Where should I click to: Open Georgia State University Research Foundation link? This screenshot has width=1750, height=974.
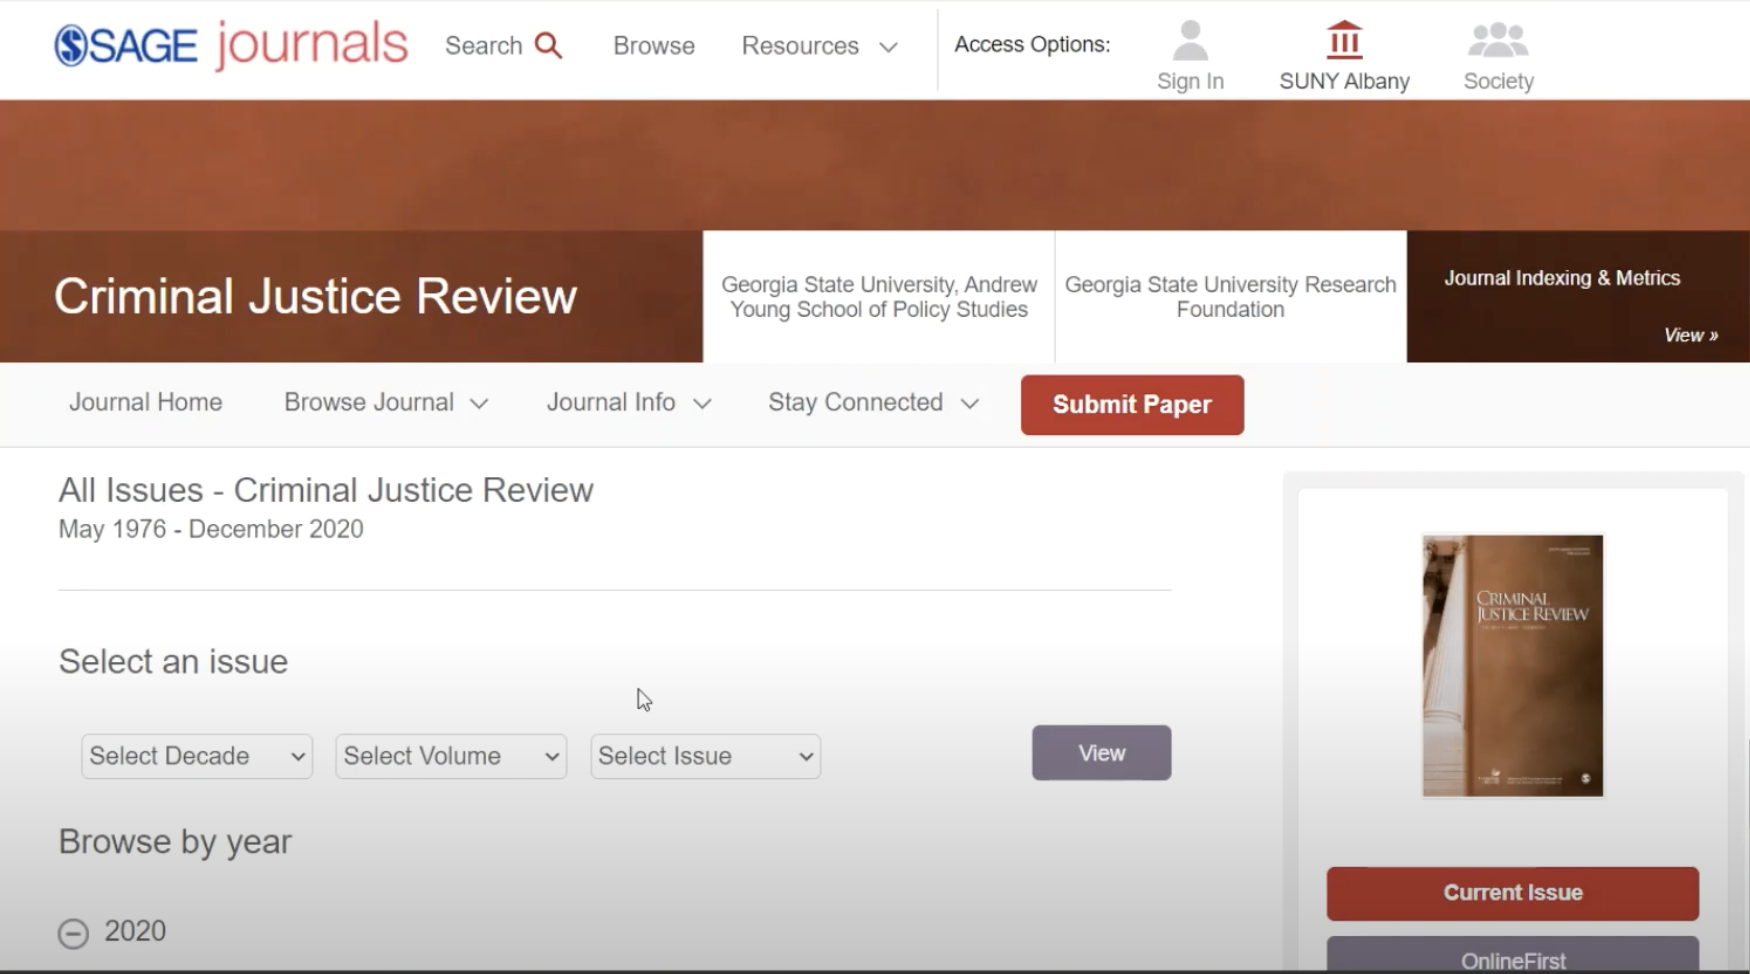click(1230, 297)
